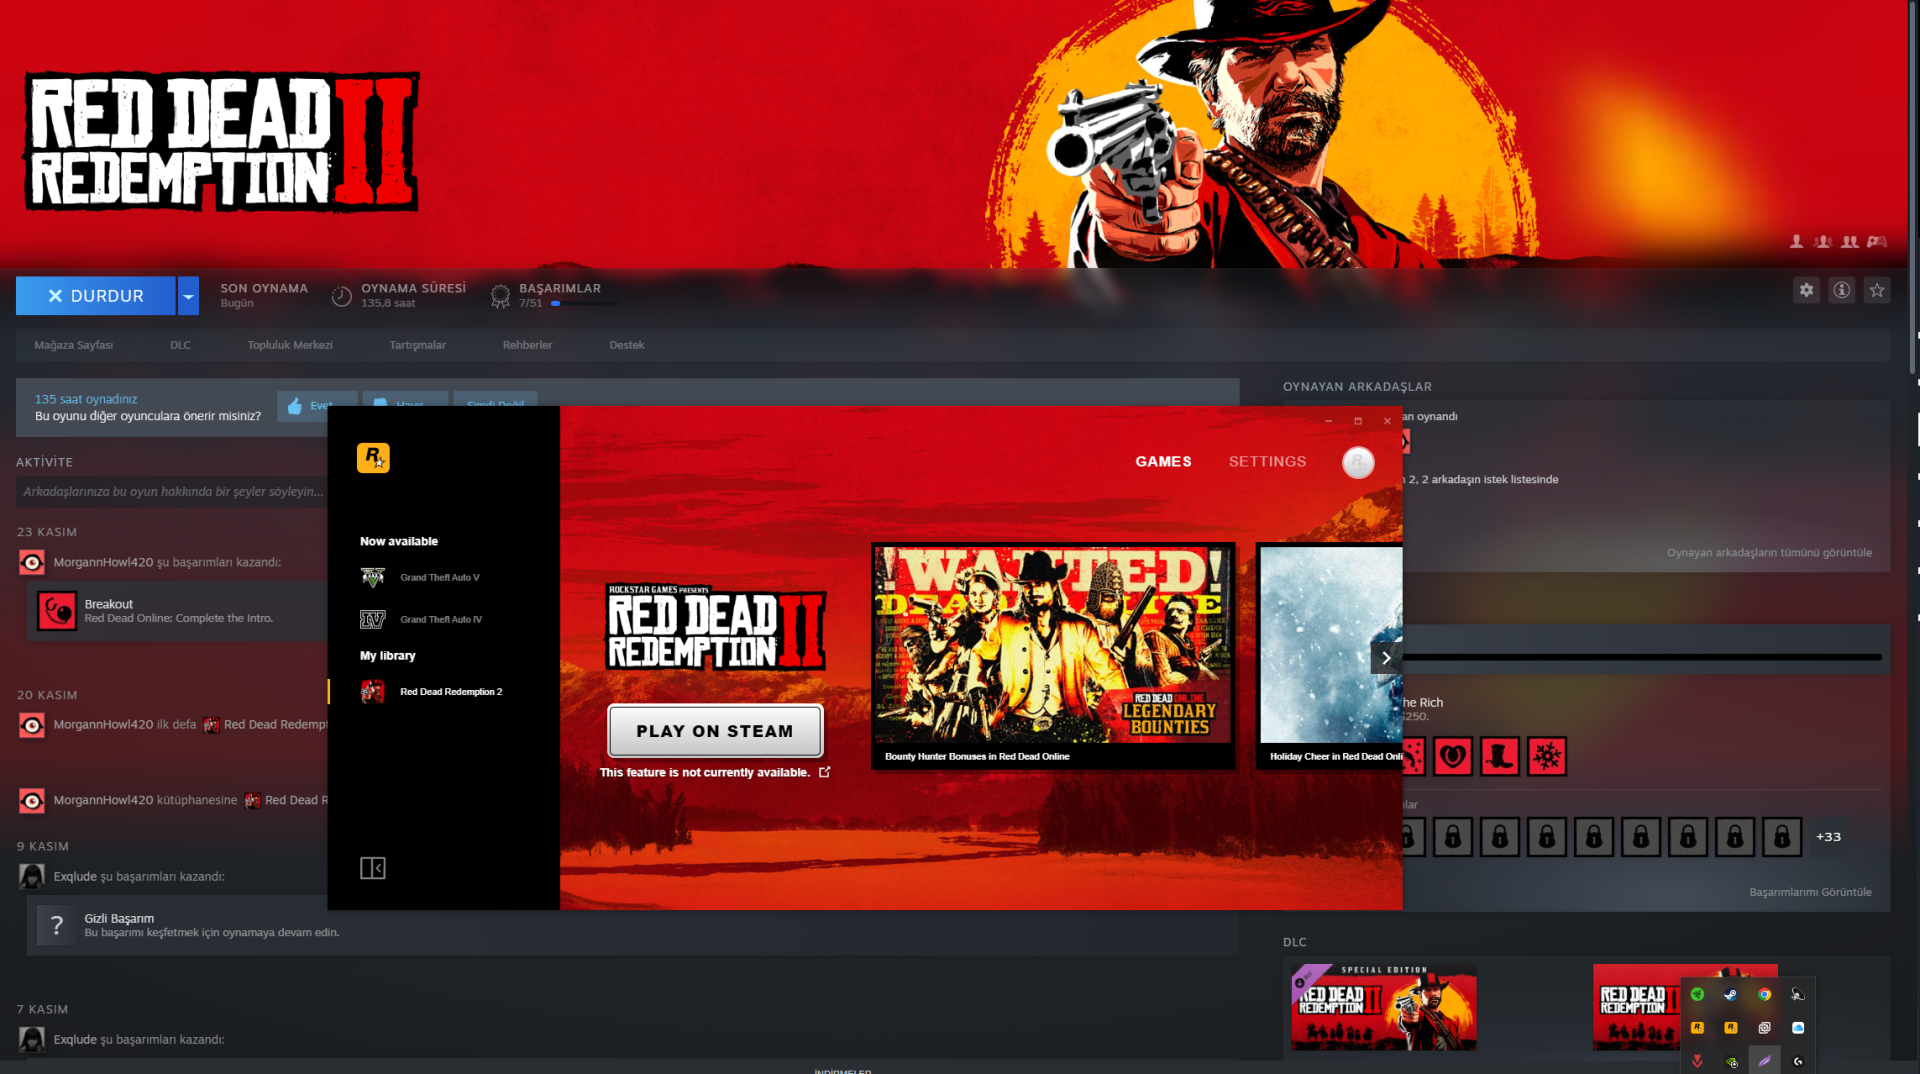Click the 'My library' heading in the launcher

[x=388, y=656]
